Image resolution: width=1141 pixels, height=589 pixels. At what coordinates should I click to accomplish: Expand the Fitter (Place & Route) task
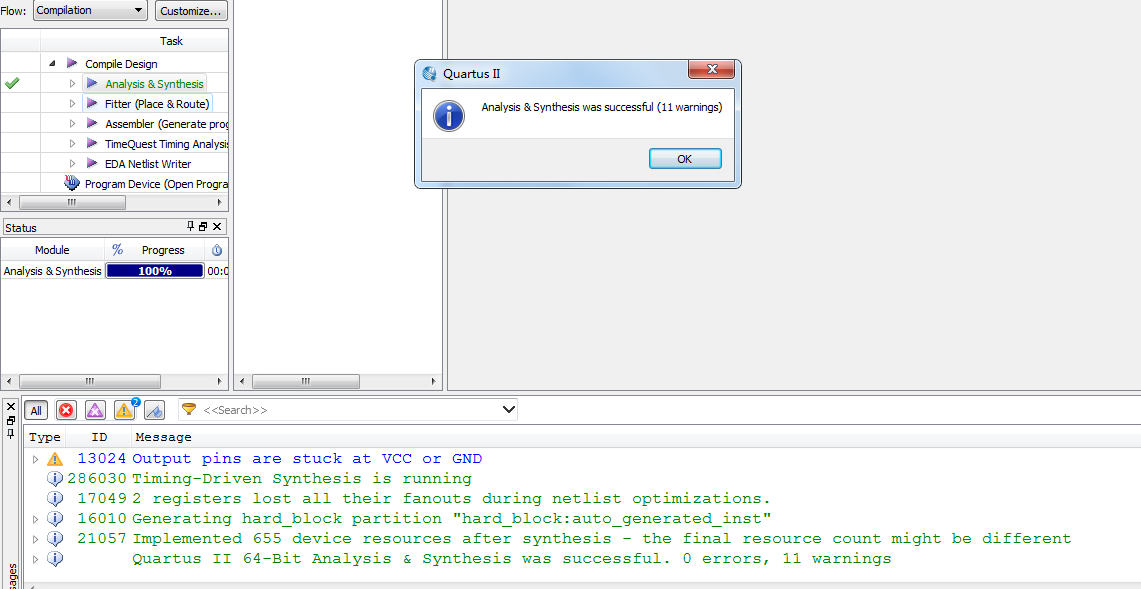pyautogui.click(x=72, y=104)
